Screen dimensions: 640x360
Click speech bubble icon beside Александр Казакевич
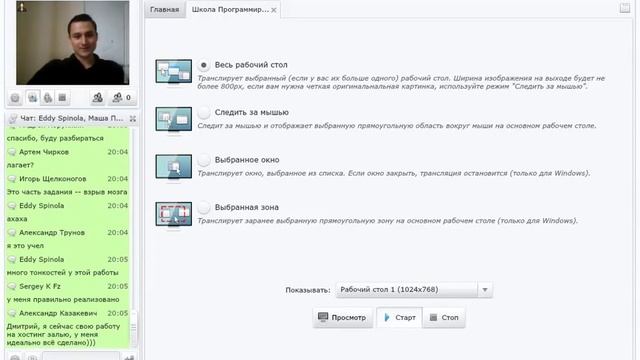coord(12,313)
